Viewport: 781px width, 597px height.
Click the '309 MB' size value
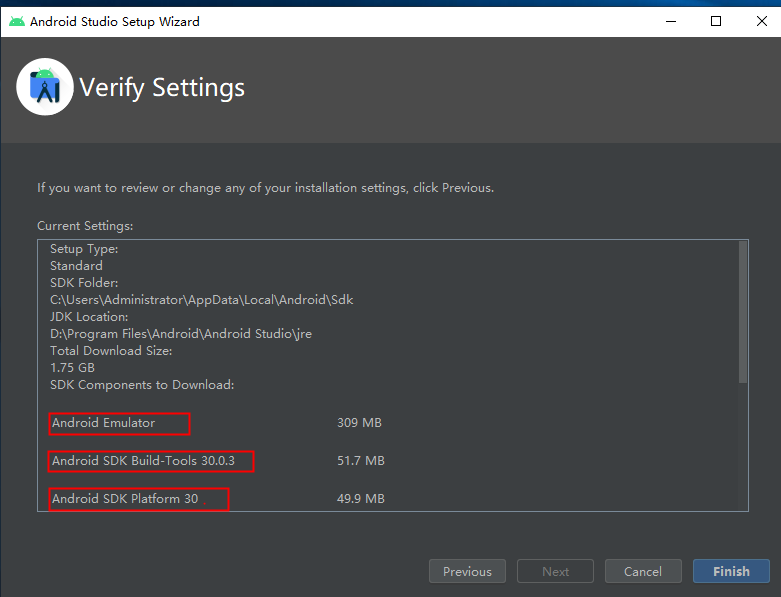tap(359, 423)
